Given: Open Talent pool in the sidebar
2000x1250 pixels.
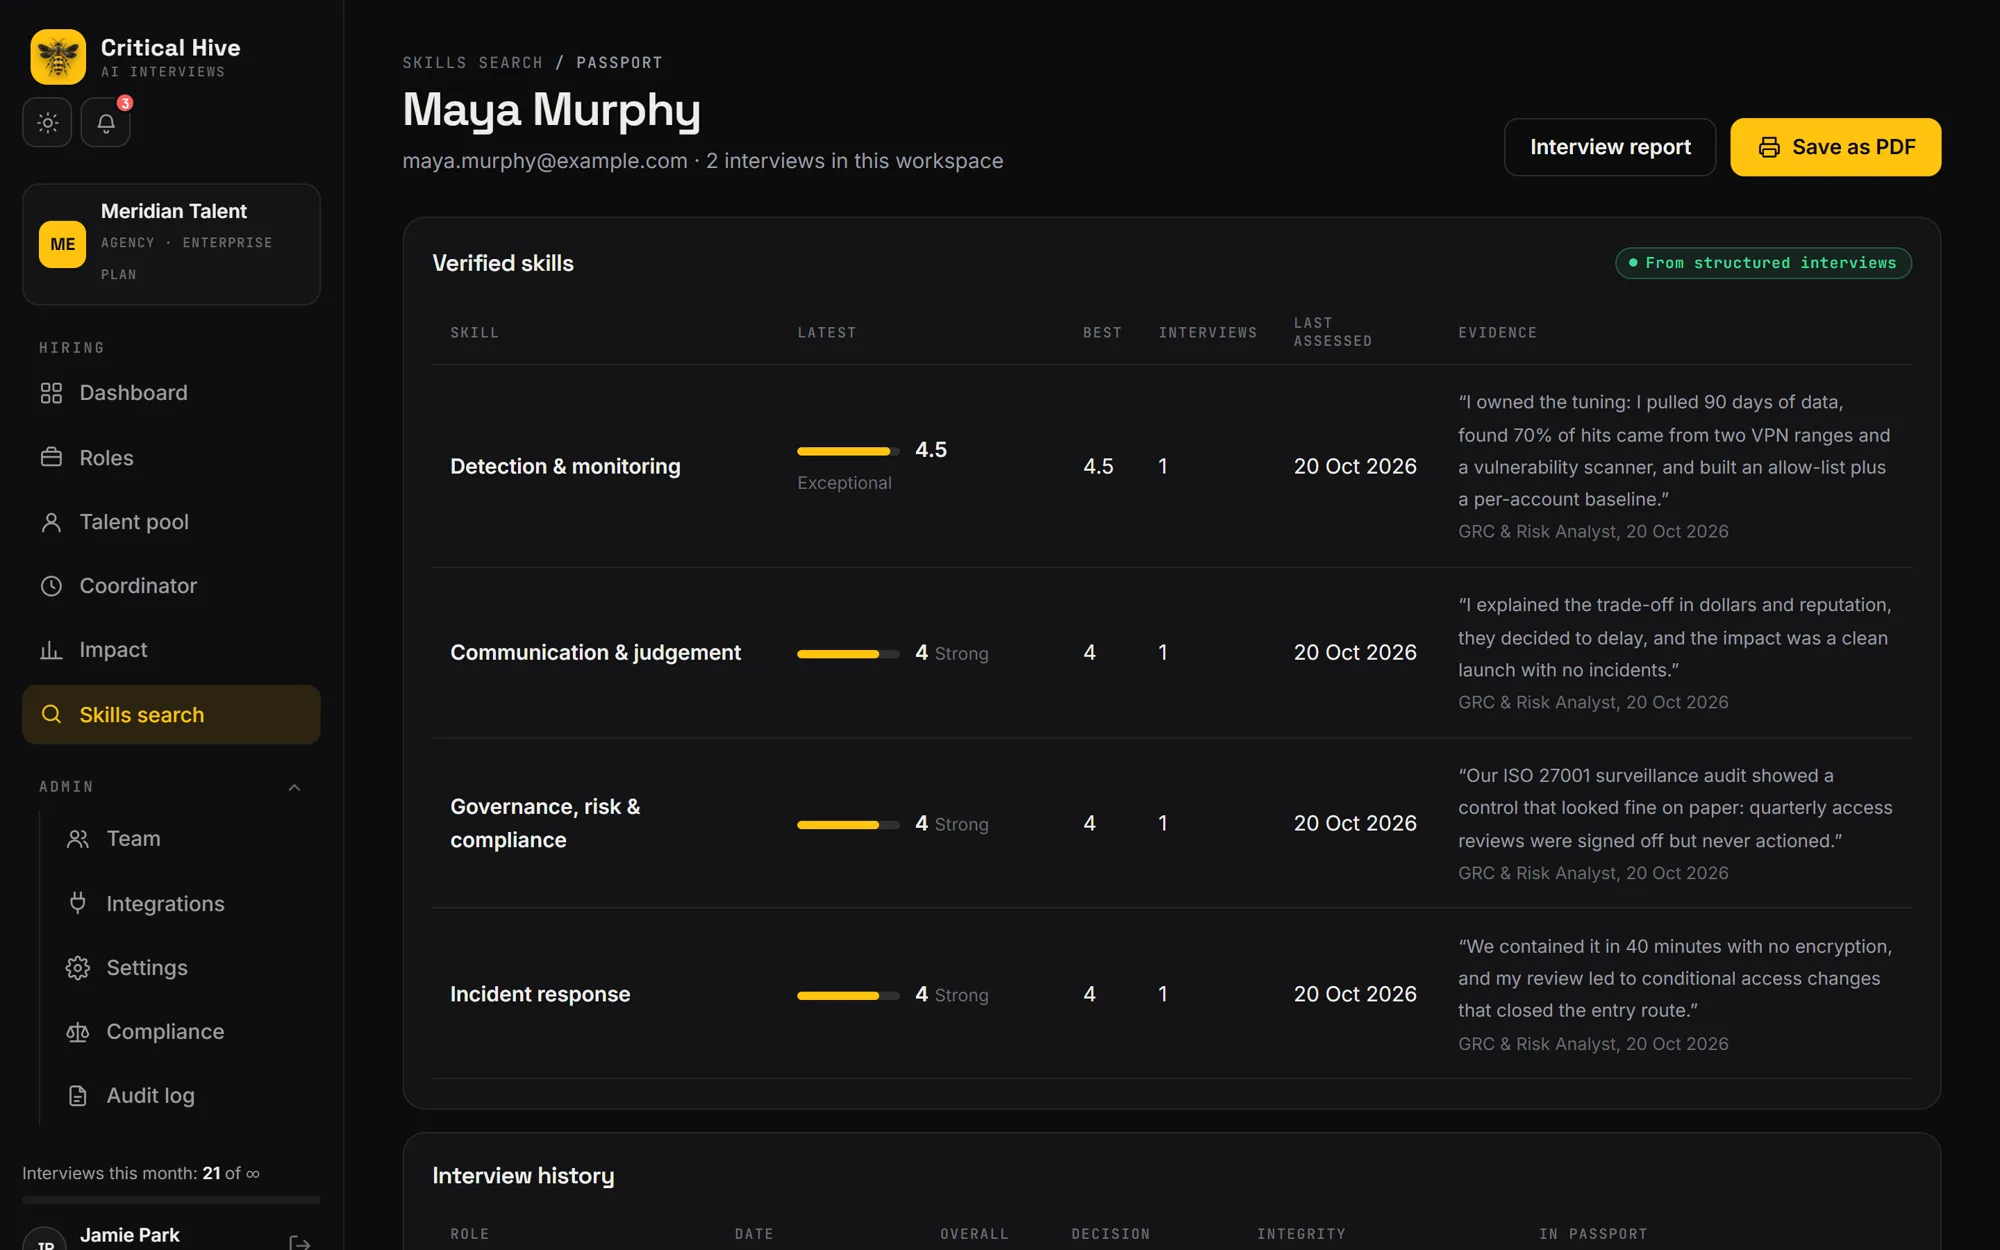Looking at the screenshot, I should (x=171, y=522).
